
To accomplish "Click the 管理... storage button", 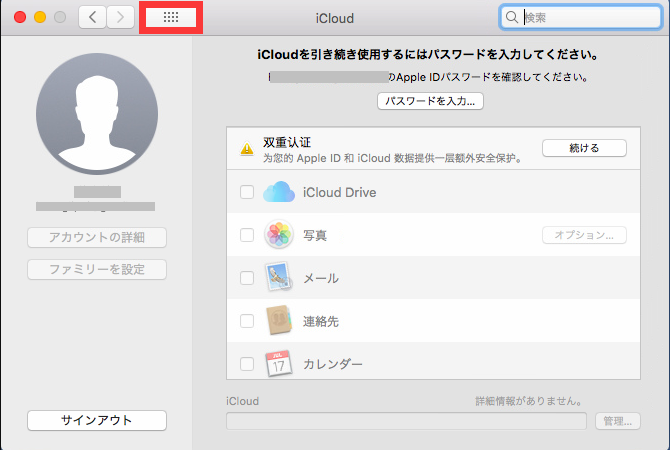I will click(617, 421).
